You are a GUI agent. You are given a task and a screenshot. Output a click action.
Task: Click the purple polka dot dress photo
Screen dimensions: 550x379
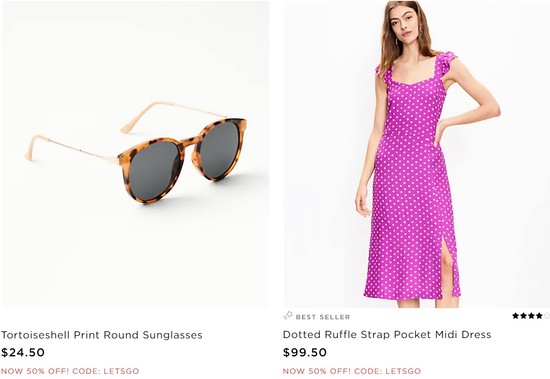click(x=417, y=154)
